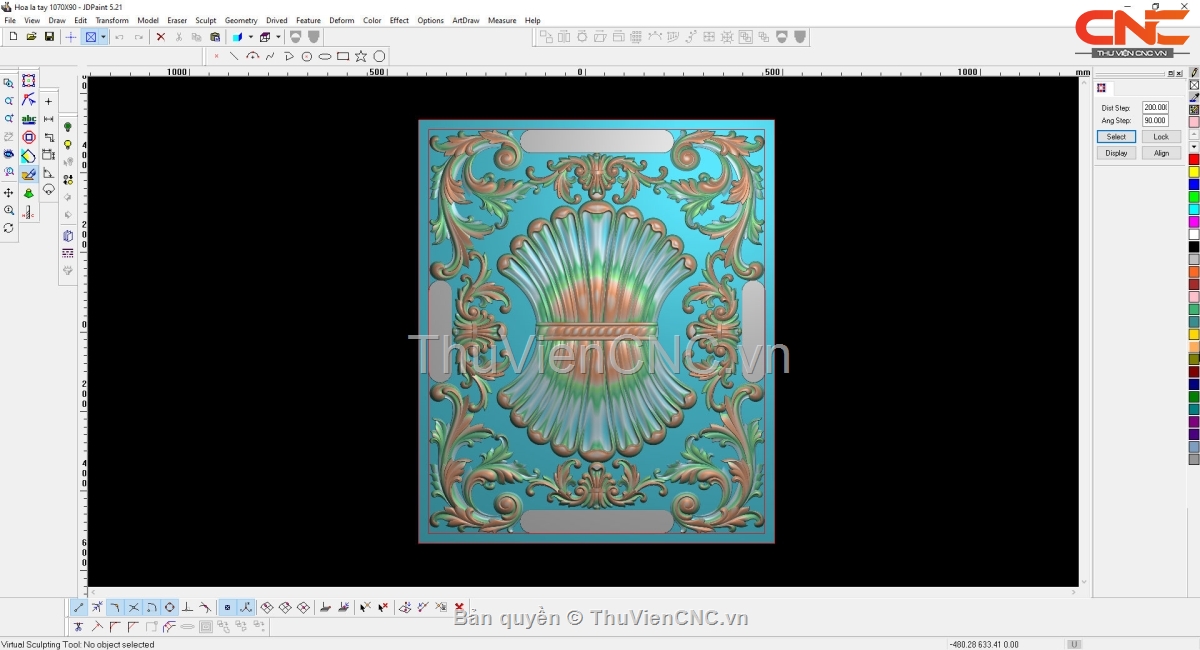Click the Save floppy disk icon

coord(49,37)
